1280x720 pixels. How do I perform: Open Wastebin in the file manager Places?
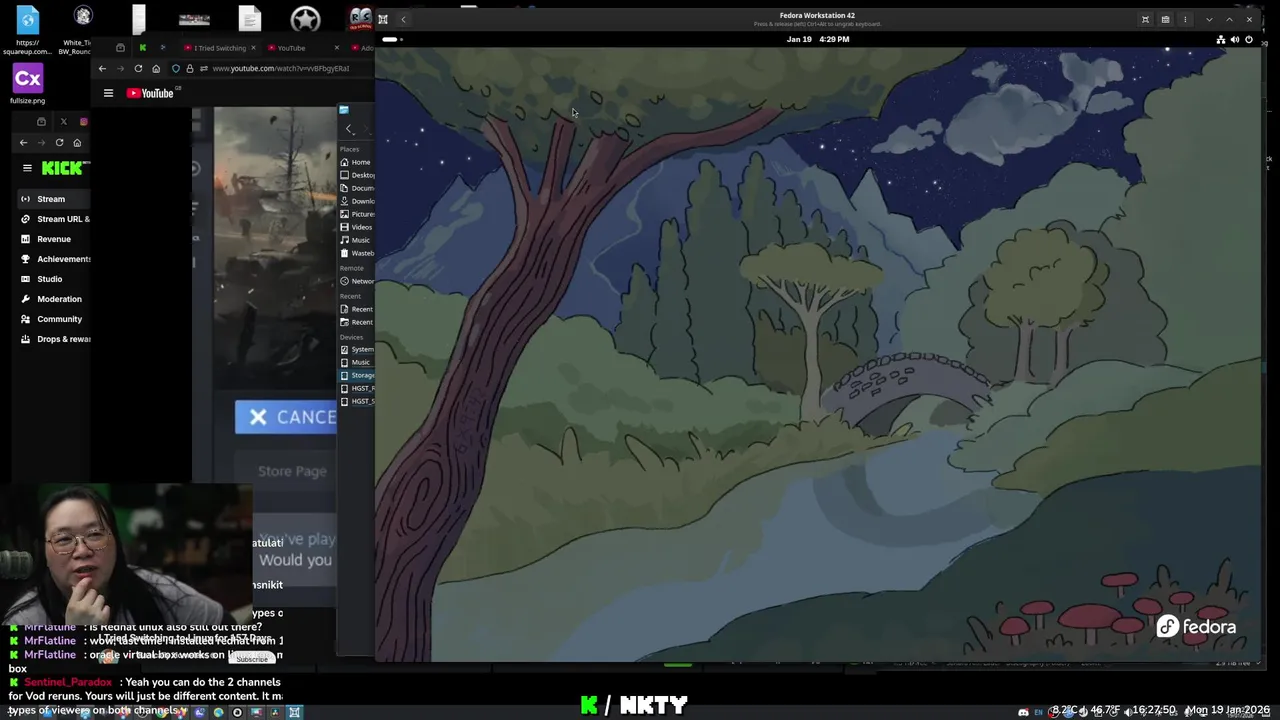(x=357, y=253)
